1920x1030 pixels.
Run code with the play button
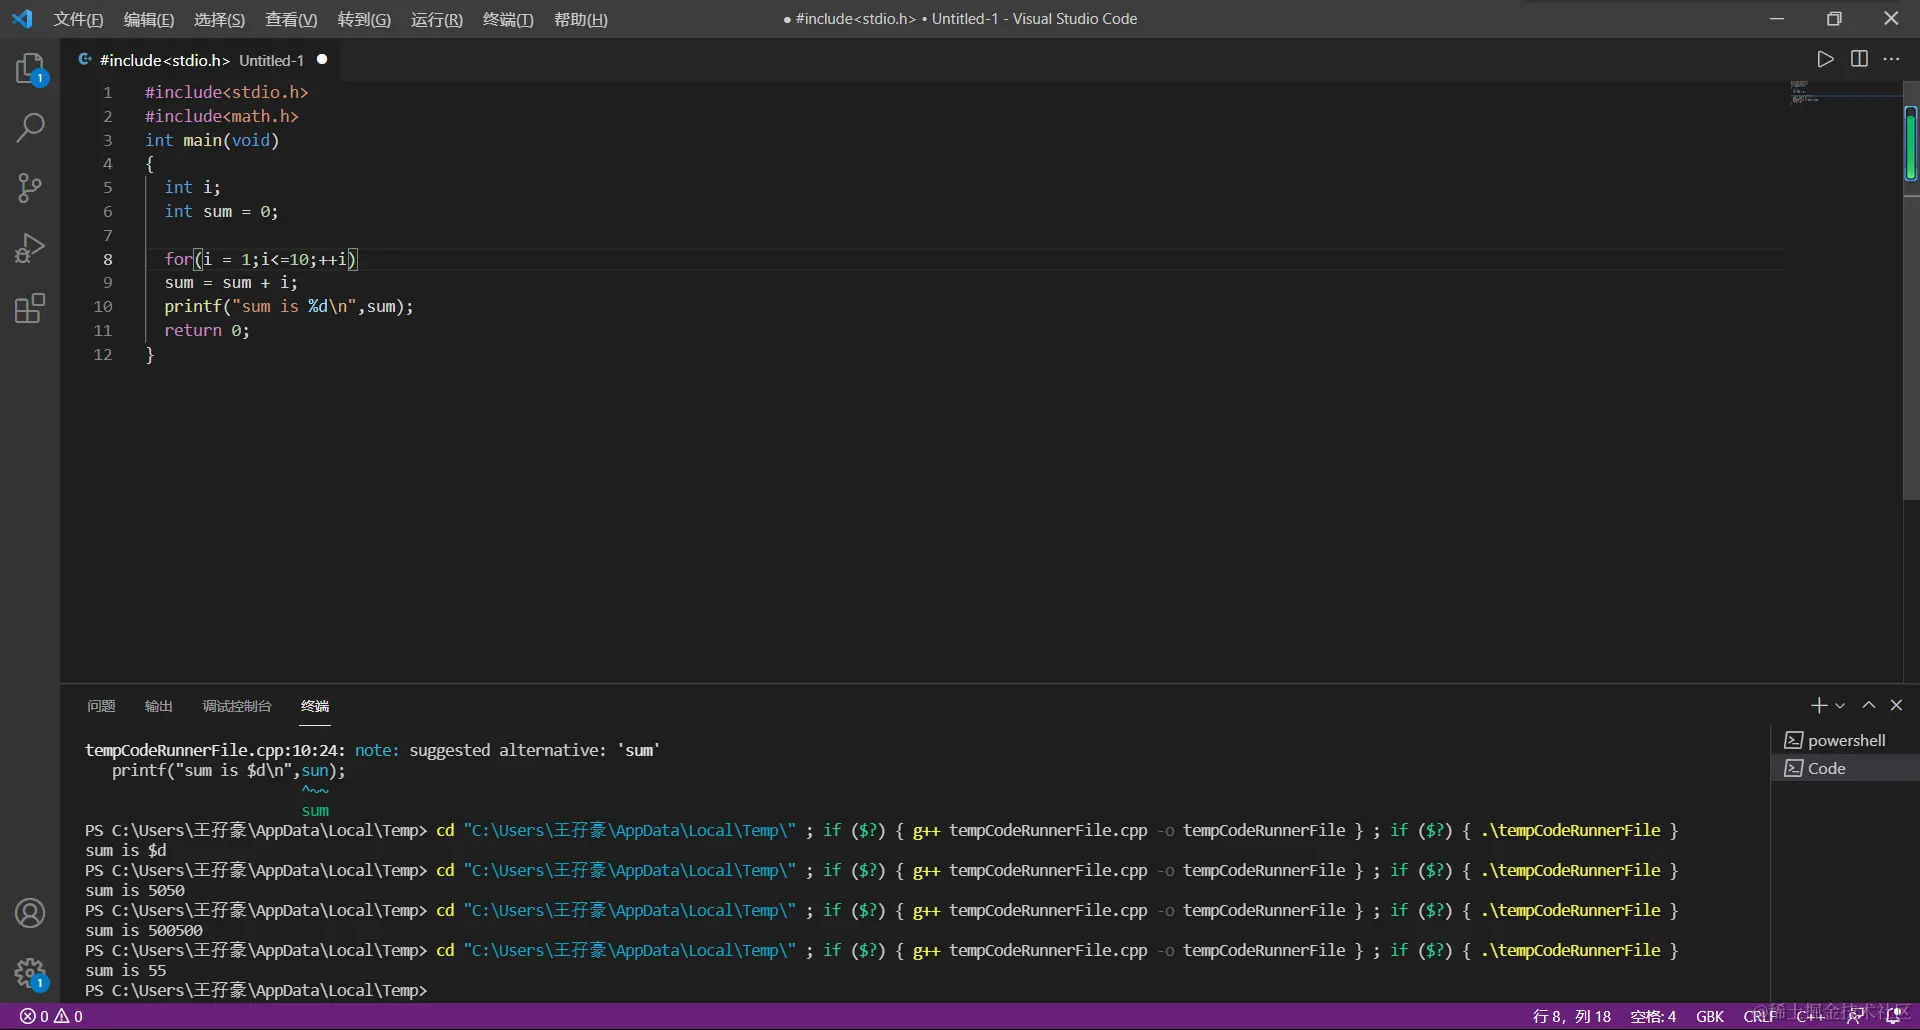tap(1825, 59)
